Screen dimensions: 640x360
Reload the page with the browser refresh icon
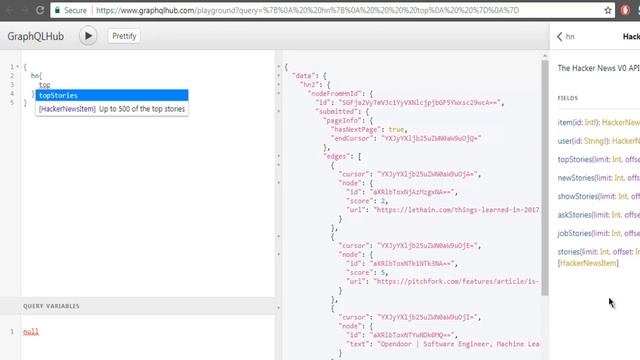(x=40, y=10)
